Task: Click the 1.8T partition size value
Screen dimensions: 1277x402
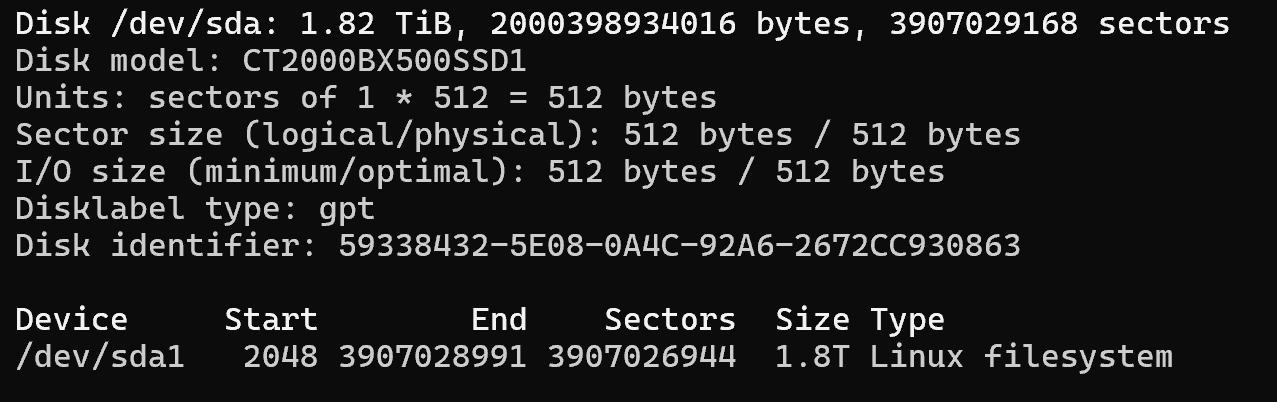Action: tap(812, 356)
